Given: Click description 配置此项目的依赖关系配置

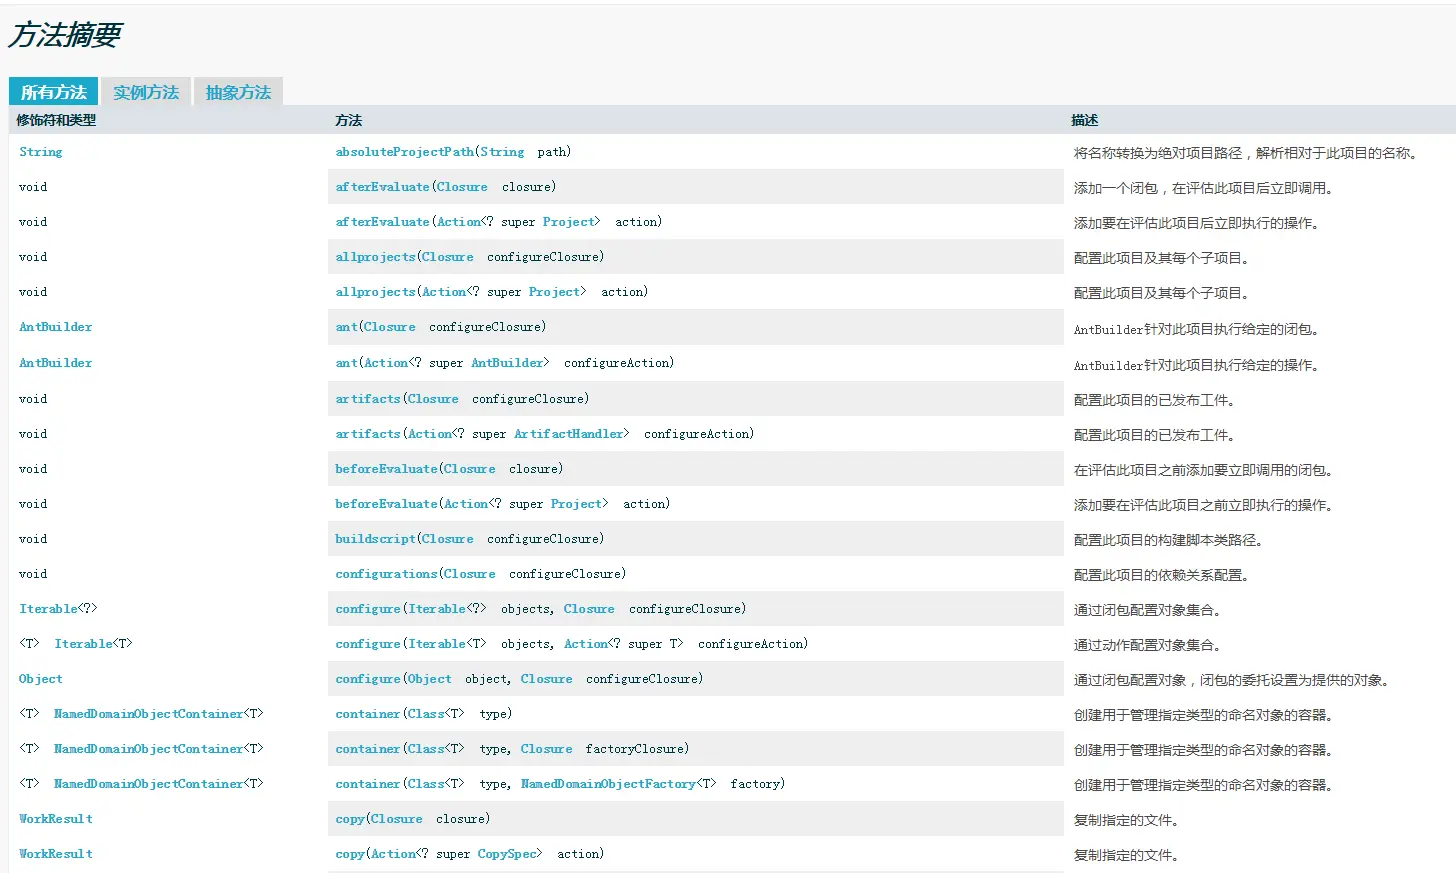Looking at the screenshot, I should tap(1161, 575).
